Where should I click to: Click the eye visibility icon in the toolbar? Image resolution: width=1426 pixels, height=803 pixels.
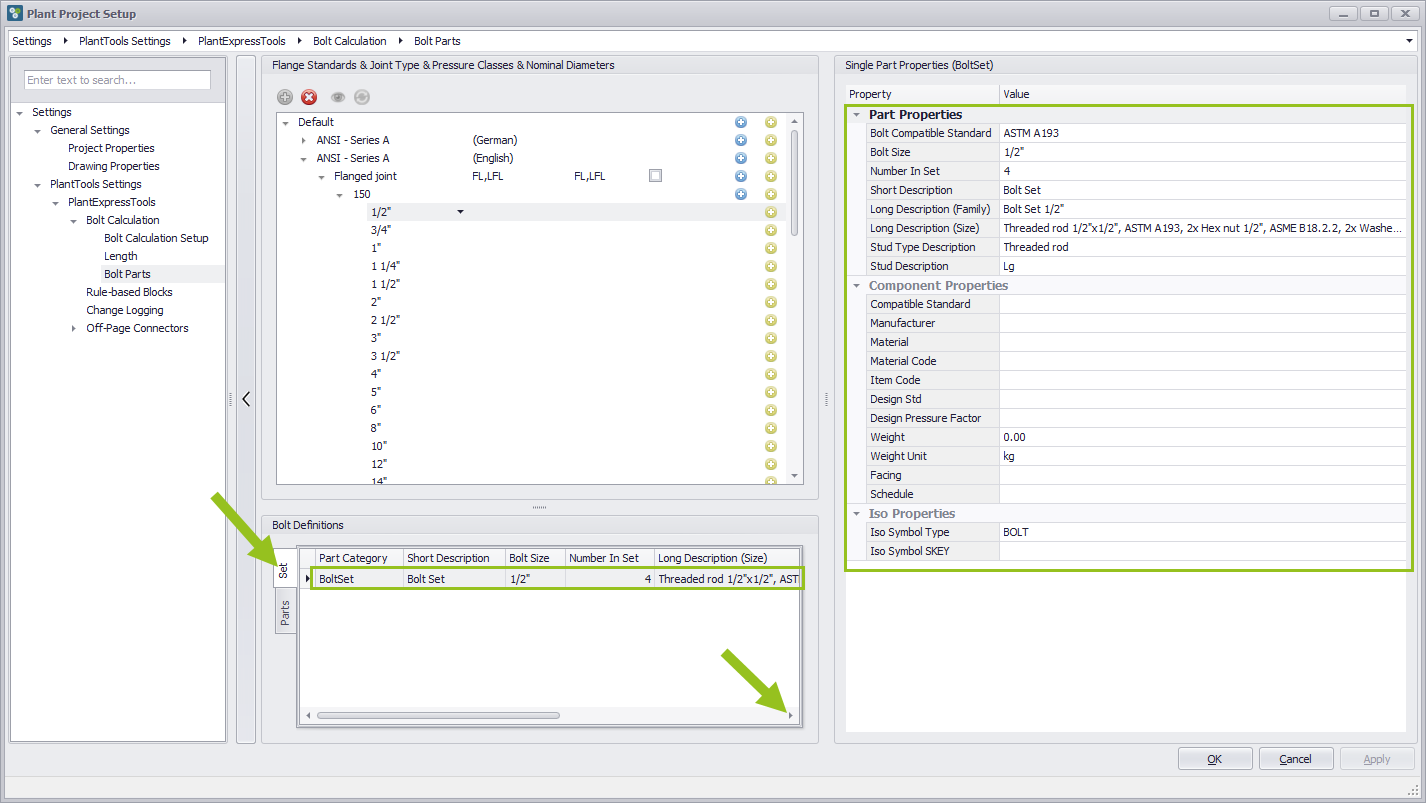(x=338, y=97)
